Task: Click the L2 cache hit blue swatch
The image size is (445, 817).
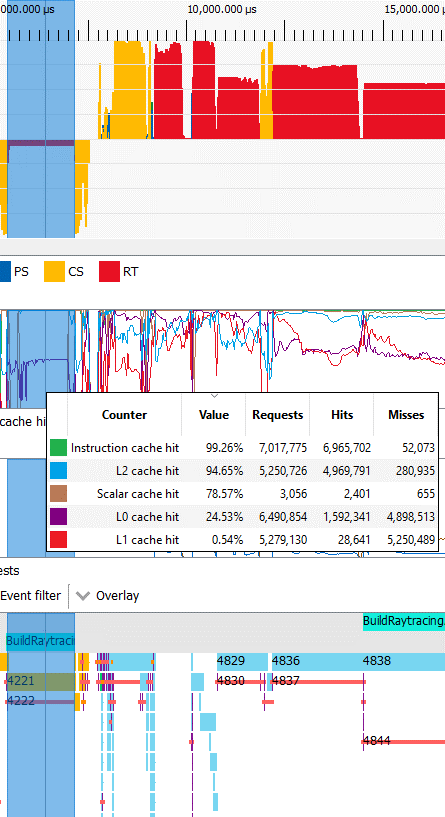Action: pyautogui.click(x=58, y=471)
